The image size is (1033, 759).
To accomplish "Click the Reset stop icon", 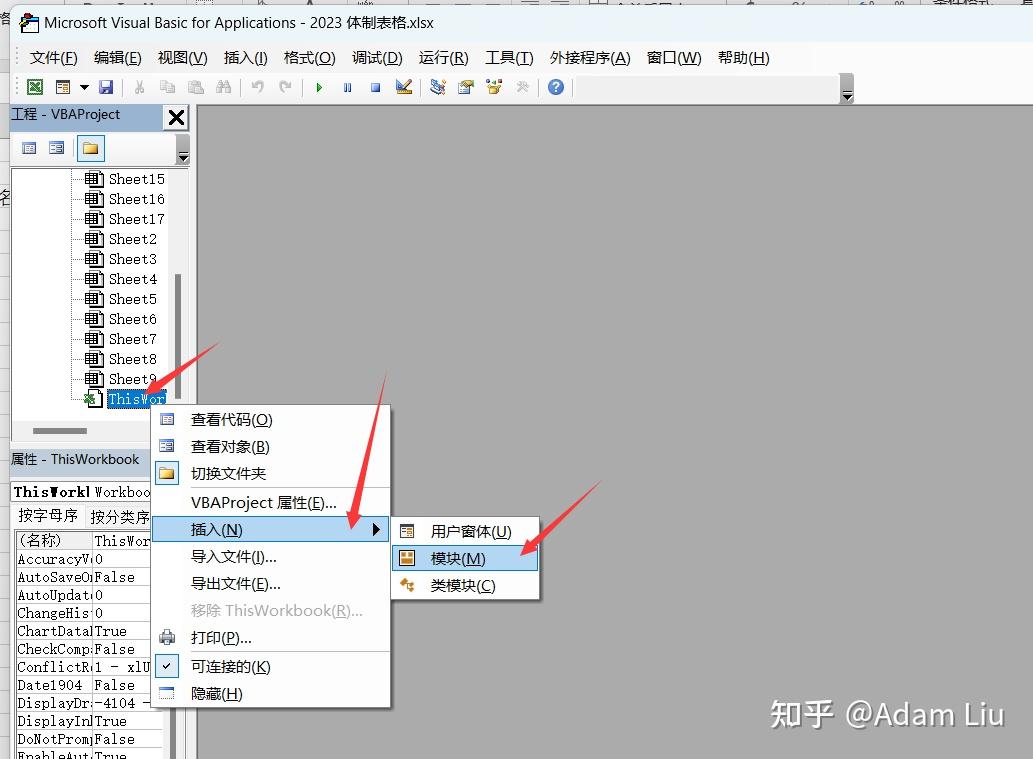I will [x=376, y=87].
